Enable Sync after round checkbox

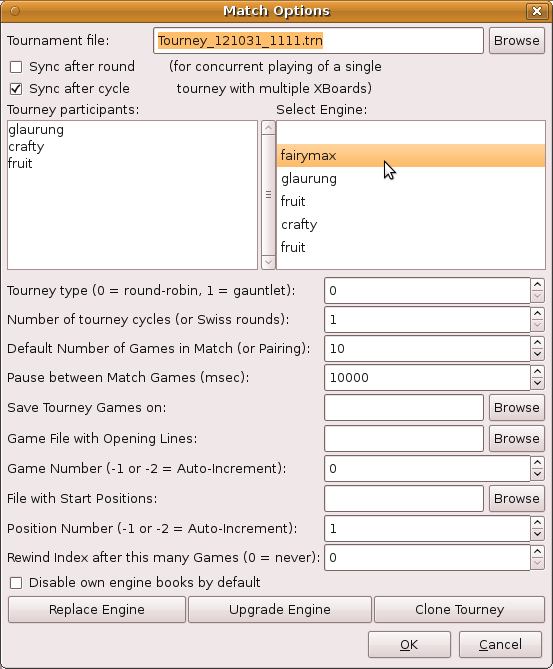click(16, 67)
